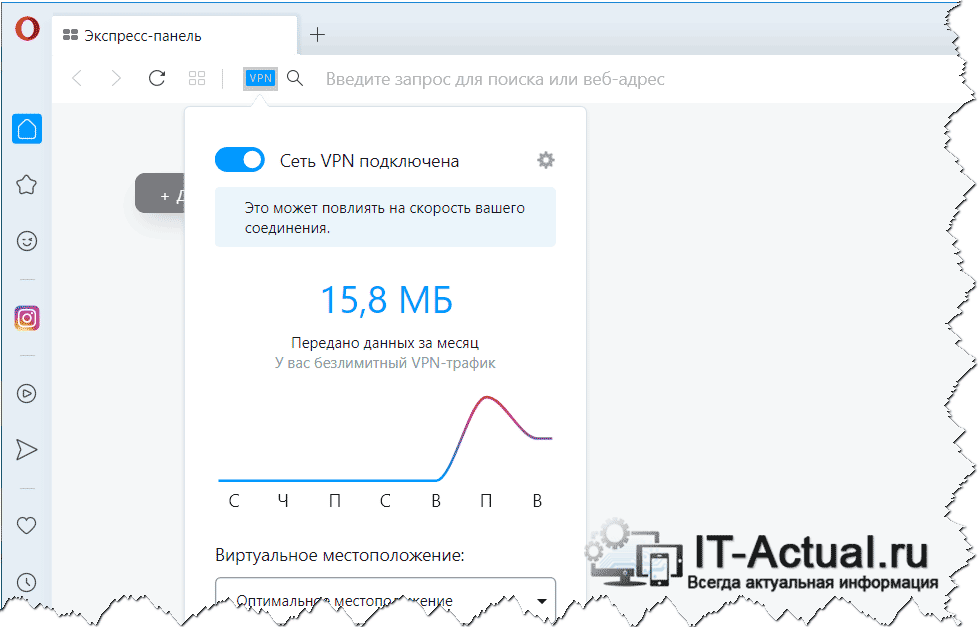Click the '15,8 МБ' data amount
This screenshot has width=978, height=627.
pyautogui.click(x=386, y=300)
